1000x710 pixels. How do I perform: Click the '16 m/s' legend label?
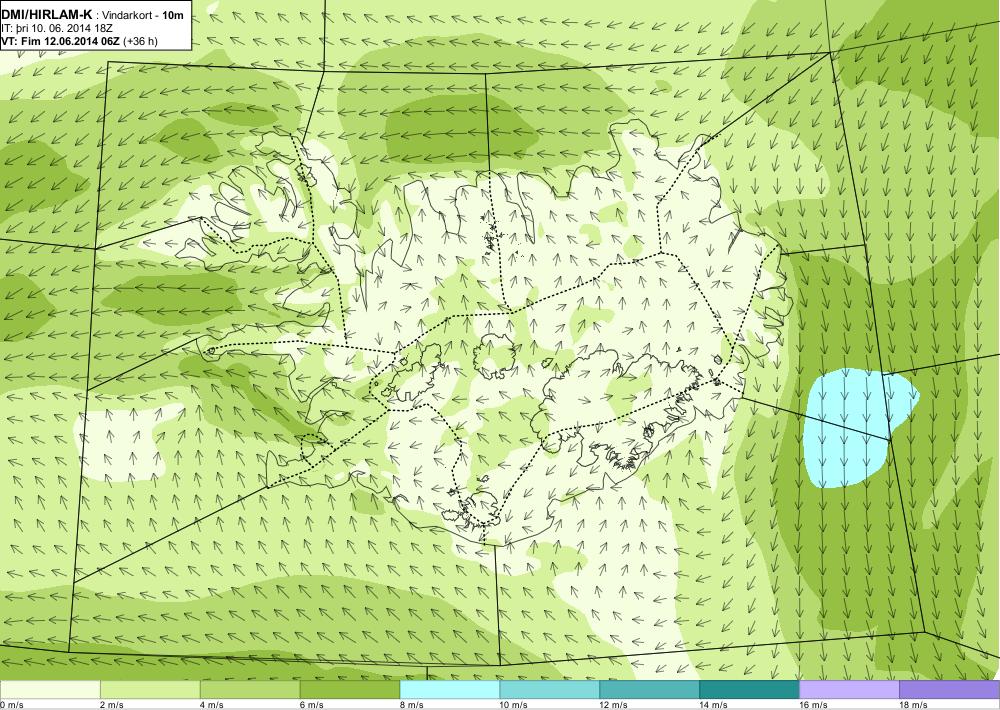point(813,705)
